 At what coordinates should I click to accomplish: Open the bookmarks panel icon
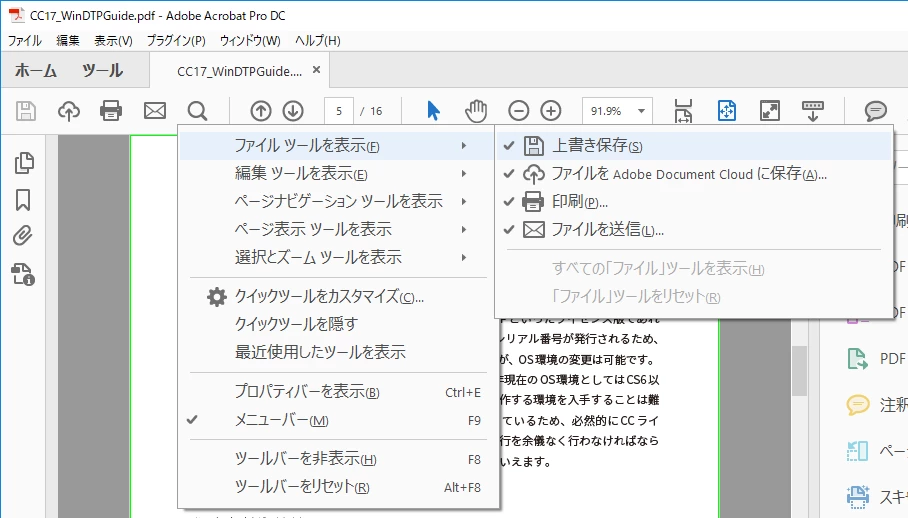point(23,200)
